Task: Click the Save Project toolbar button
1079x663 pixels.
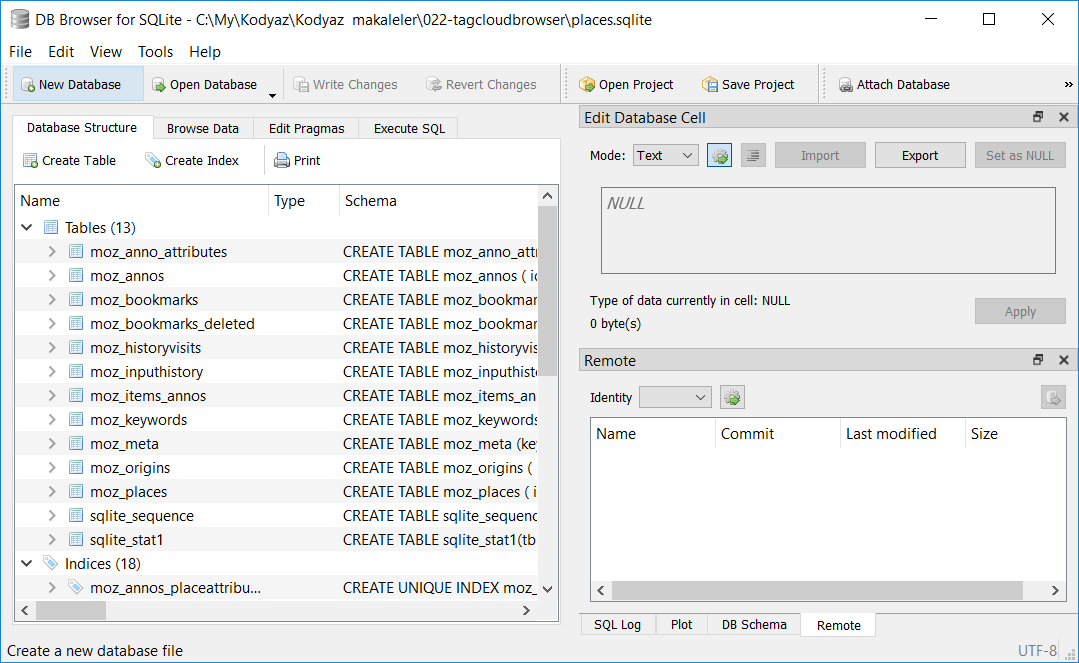Action: tap(748, 85)
